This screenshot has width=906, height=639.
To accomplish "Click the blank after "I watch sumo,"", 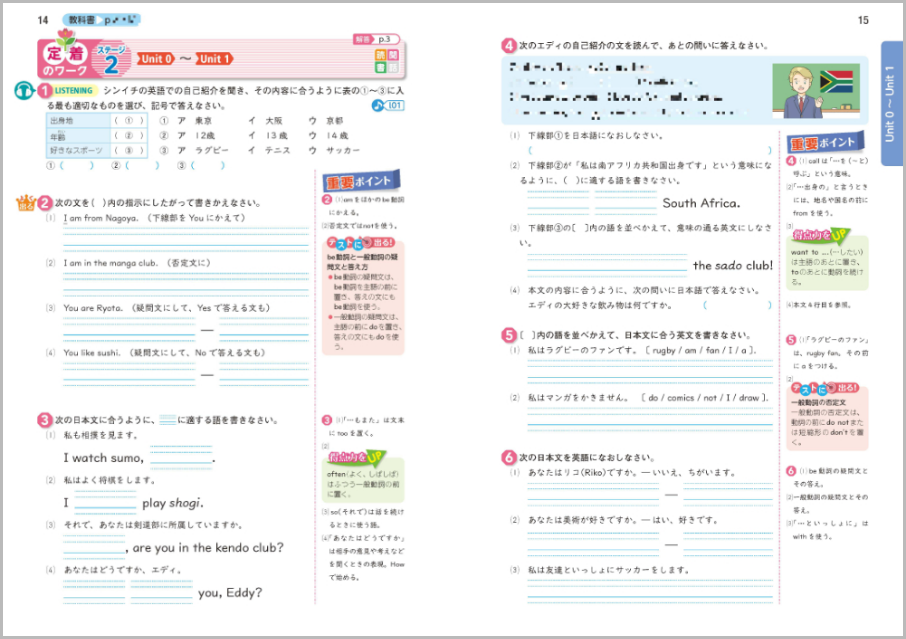I will (x=181, y=456).
